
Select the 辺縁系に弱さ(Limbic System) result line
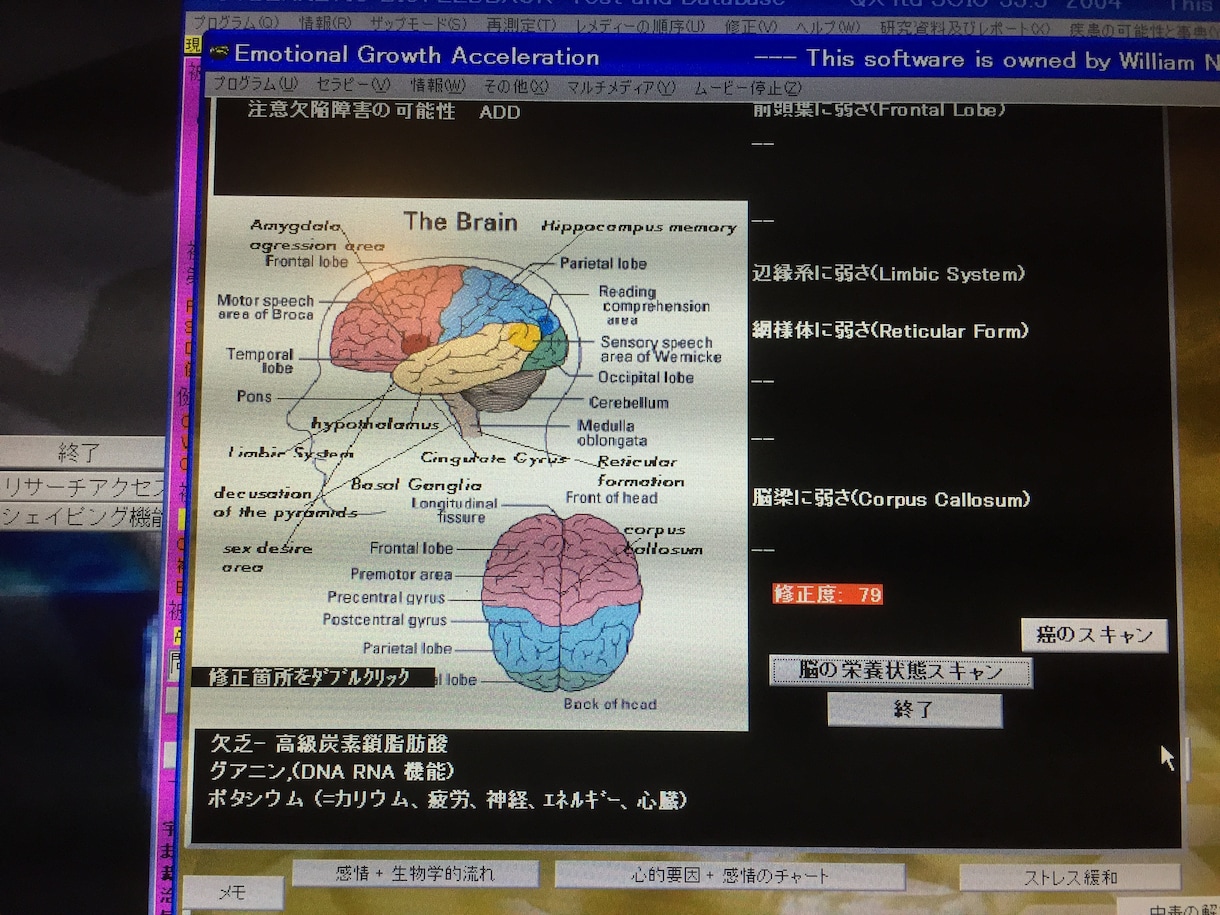tap(889, 274)
